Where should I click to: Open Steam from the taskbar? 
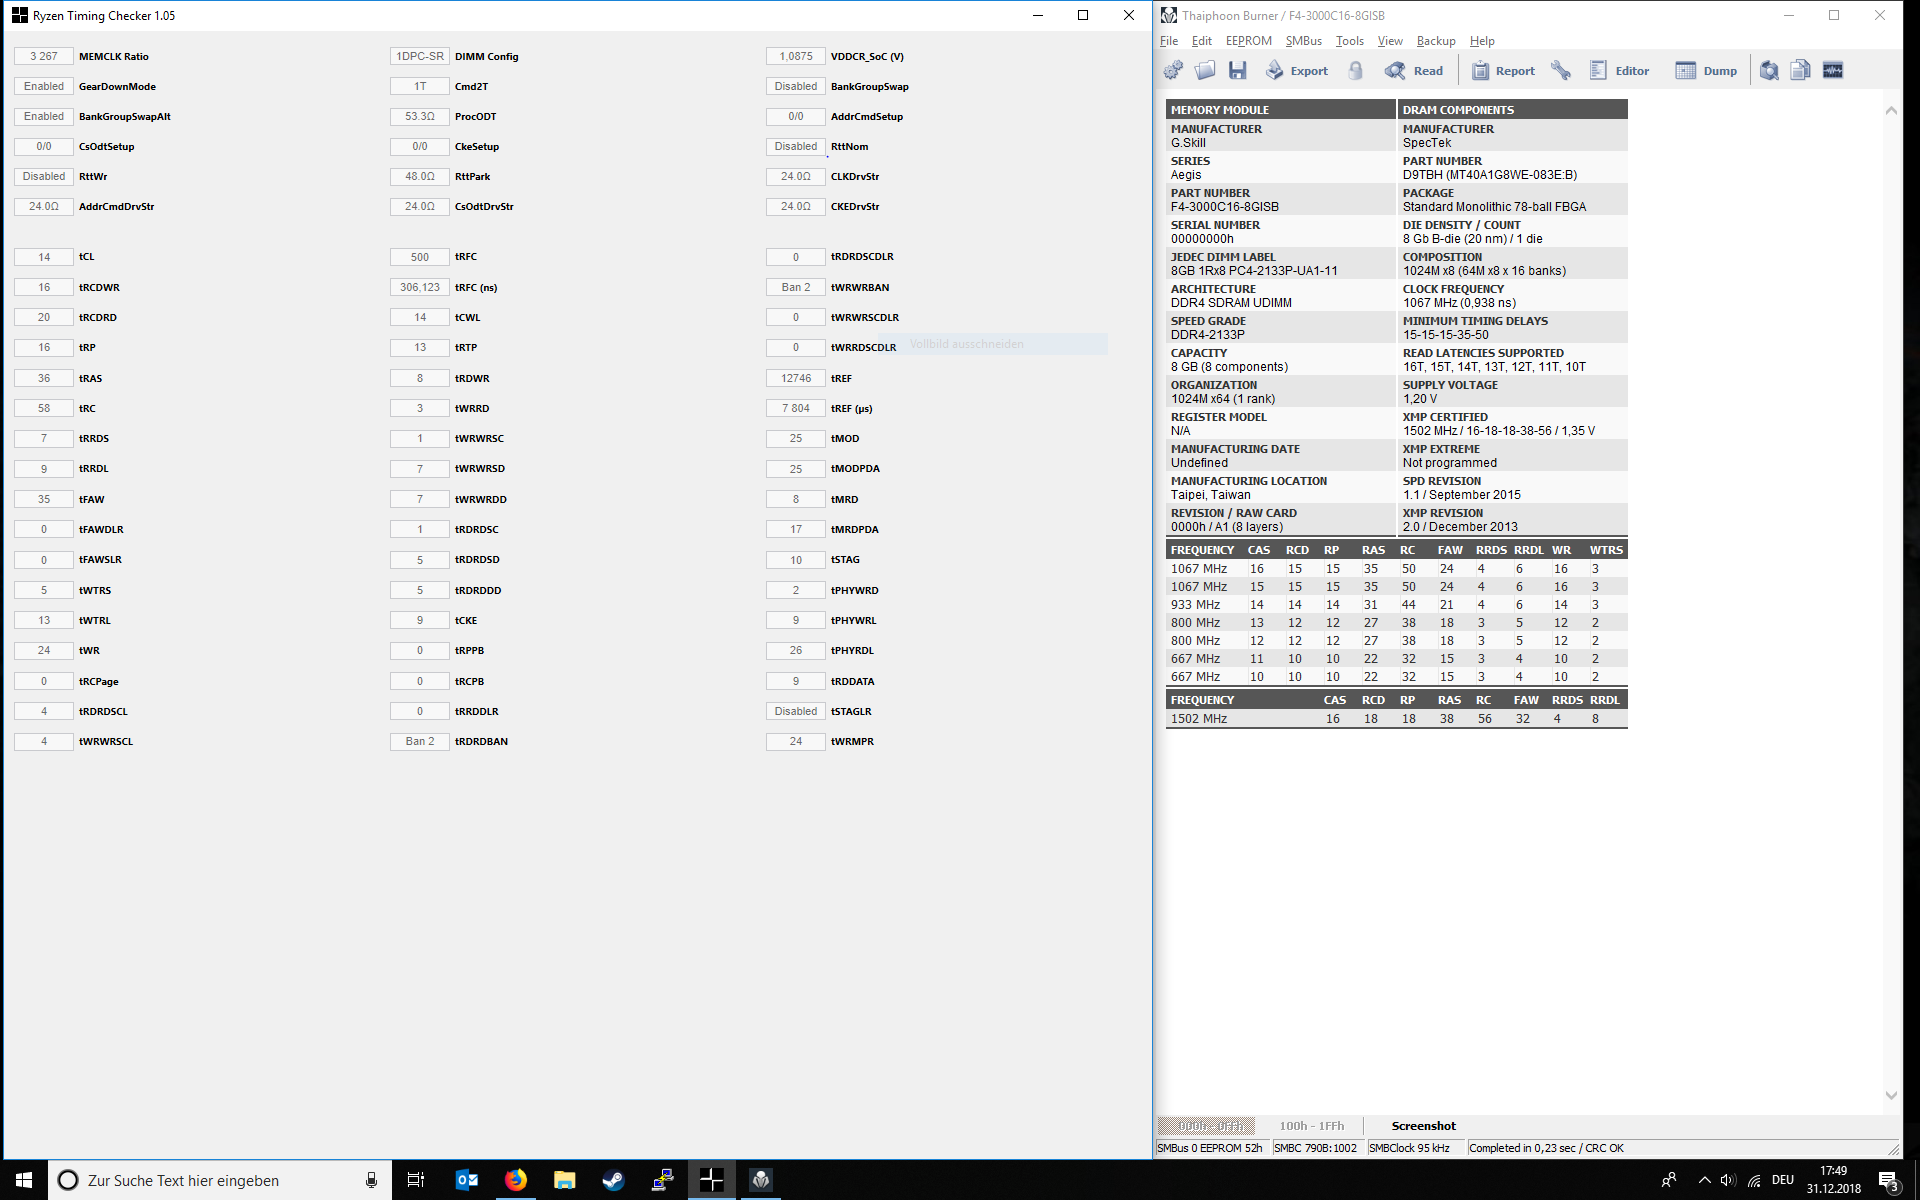(613, 1180)
